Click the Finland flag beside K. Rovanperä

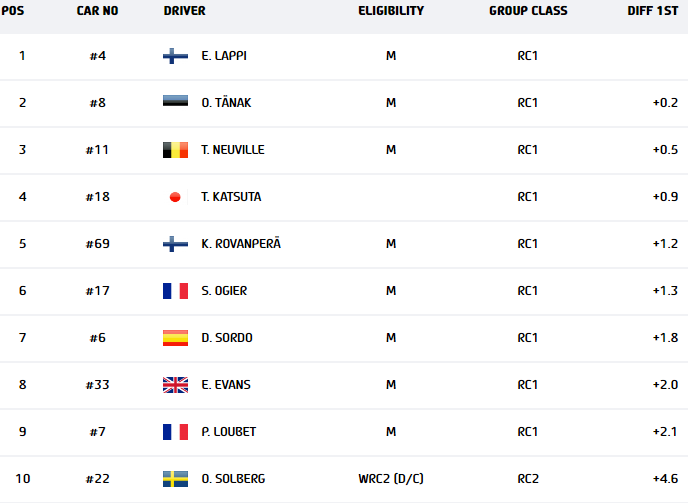(x=175, y=244)
